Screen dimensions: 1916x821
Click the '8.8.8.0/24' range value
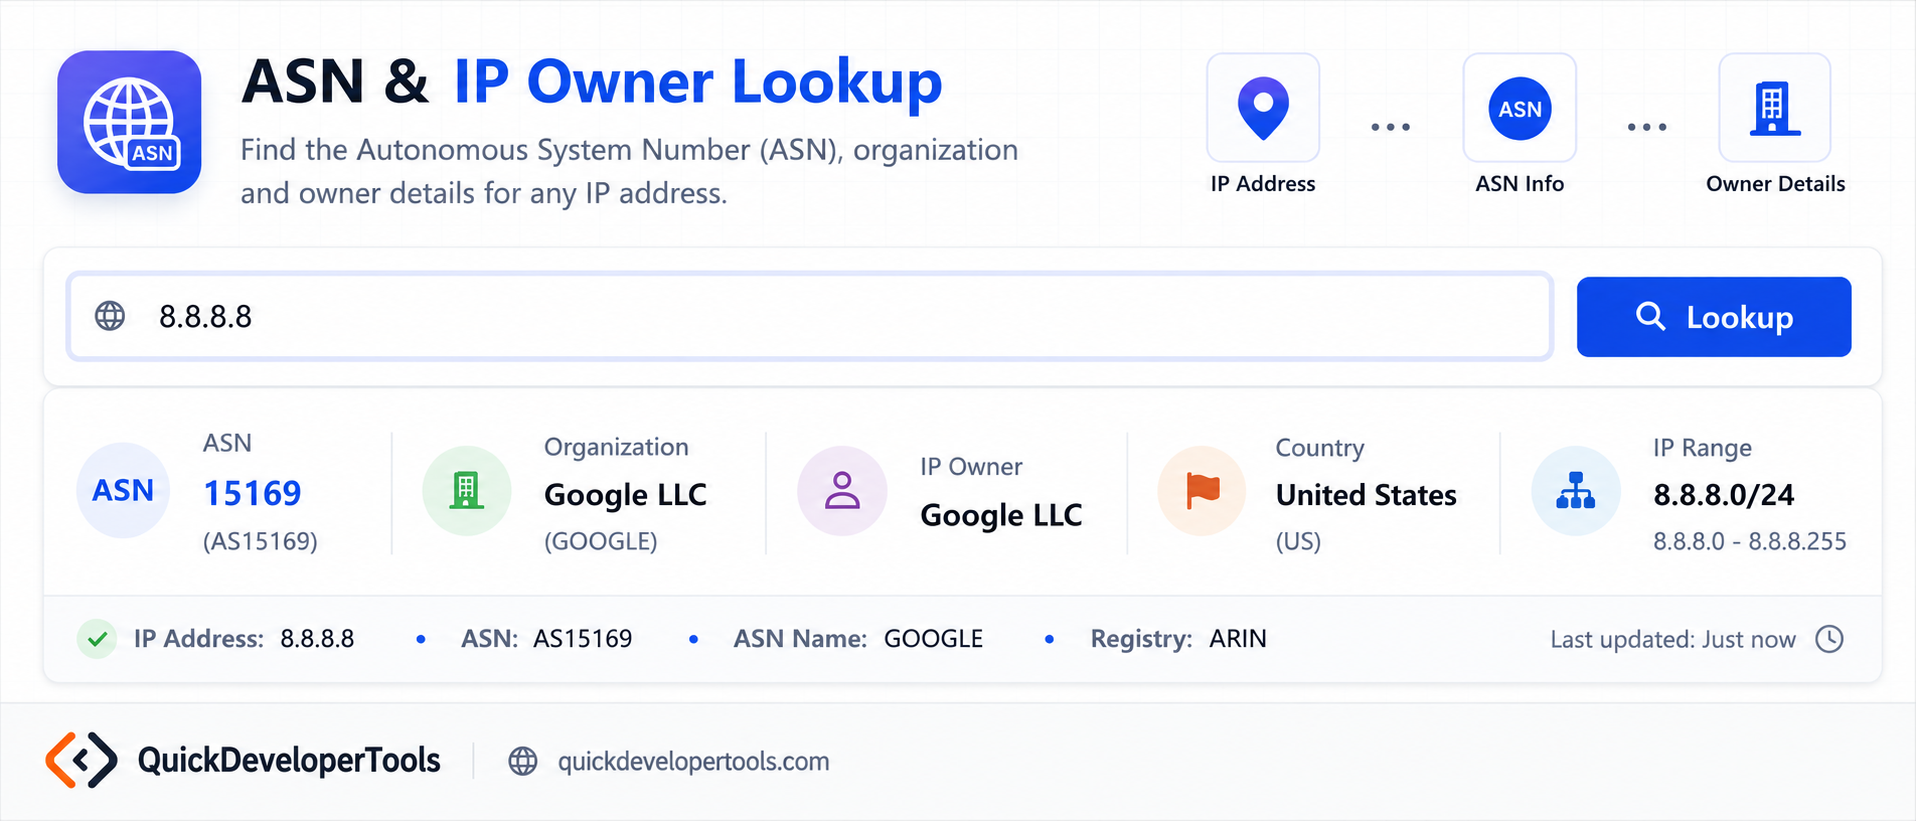pyautogui.click(x=1723, y=495)
